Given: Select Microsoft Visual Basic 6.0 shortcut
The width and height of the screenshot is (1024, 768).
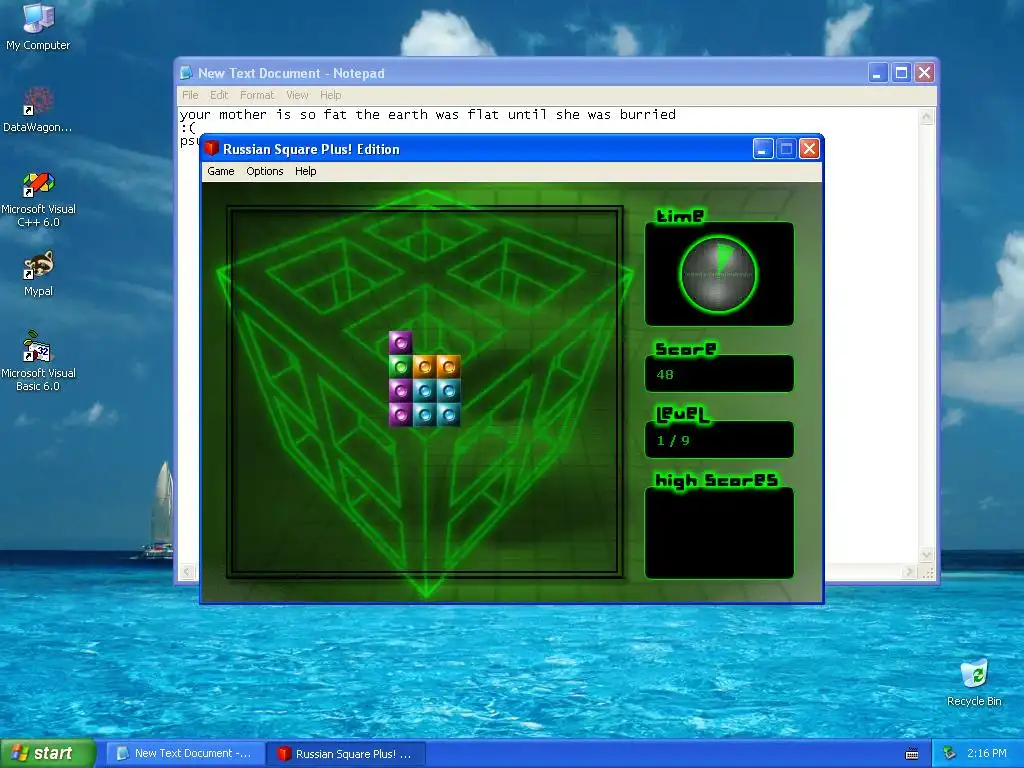Looking at the screenshot, I should [38, 361].
